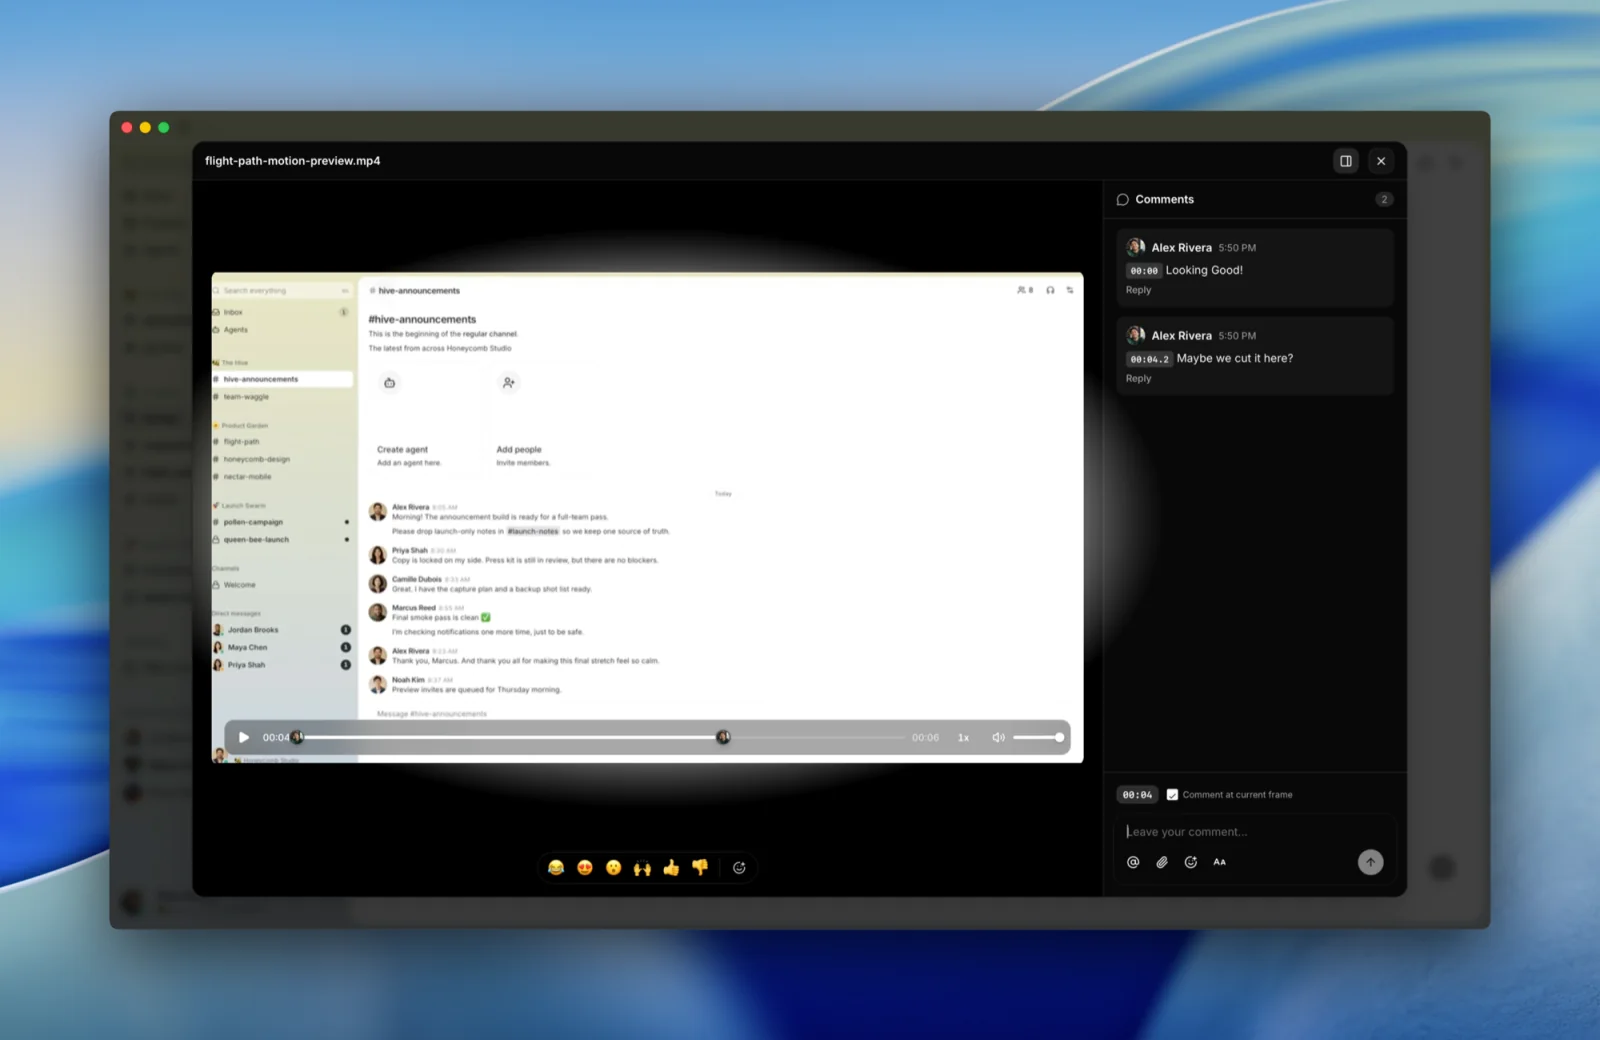Click "Maybe we cut it here?" comment text
Image resolution: width=1600 pixels, height=1040 pixels.
[x=1235, y=358]
